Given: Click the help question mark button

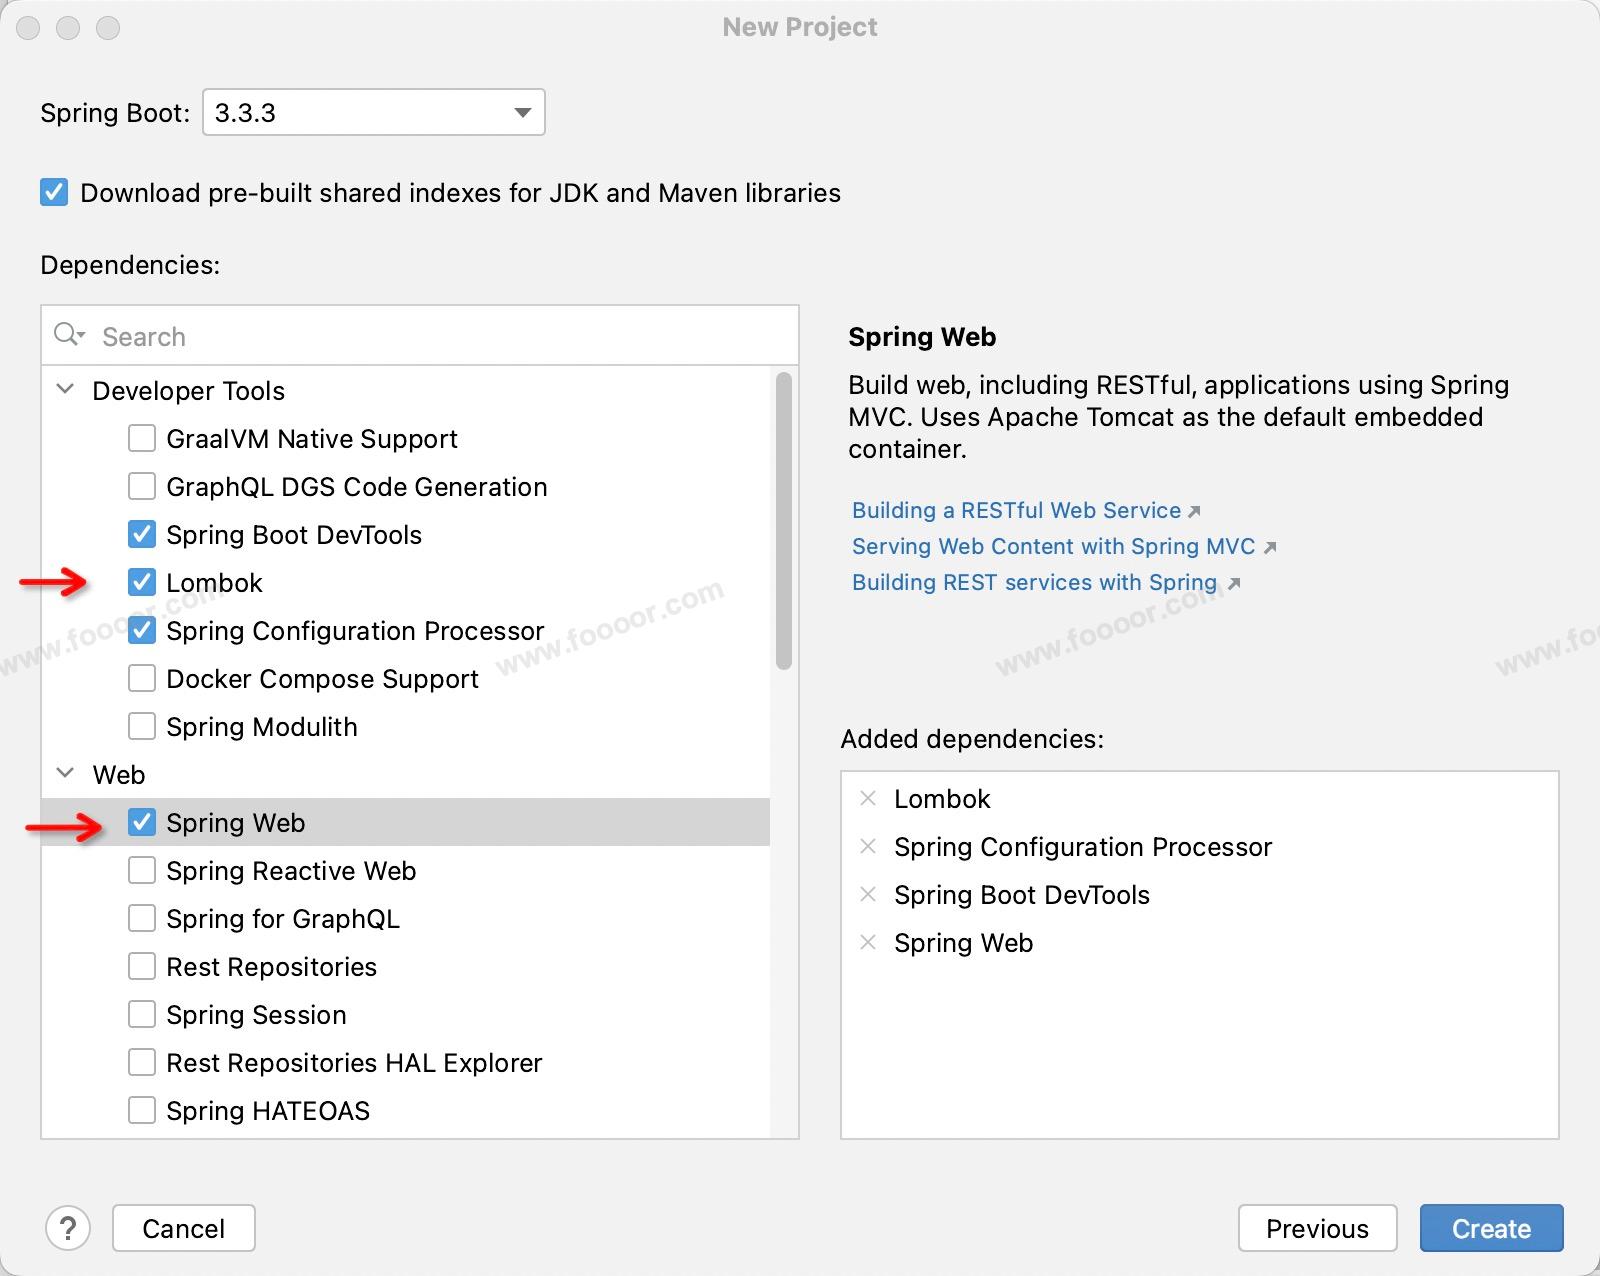Looking at the screenshot, I should point(68,1228).
